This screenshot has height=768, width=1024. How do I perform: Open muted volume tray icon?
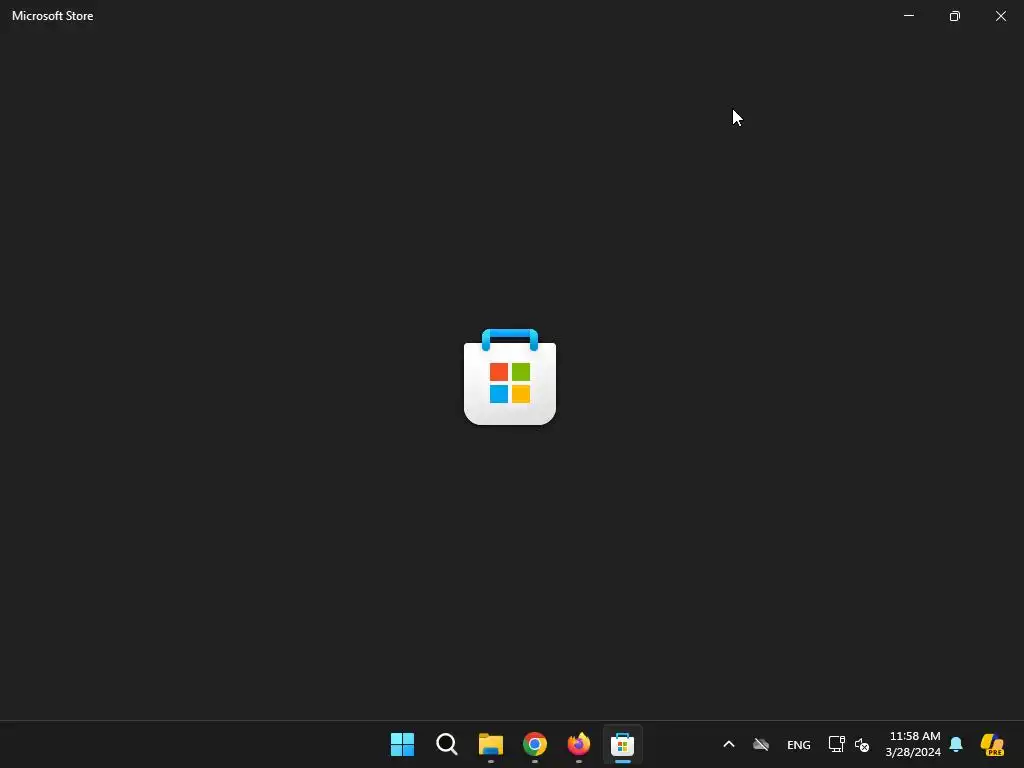click(x=862, y=744)
